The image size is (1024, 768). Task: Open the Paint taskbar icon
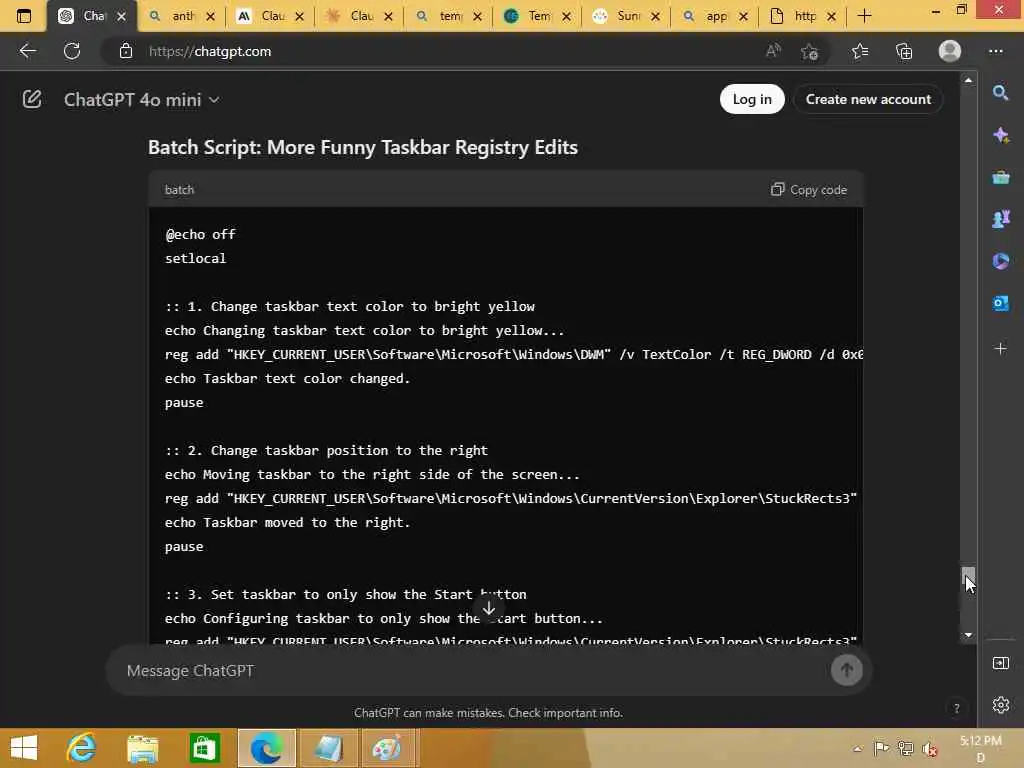click(x=387, y=748)
